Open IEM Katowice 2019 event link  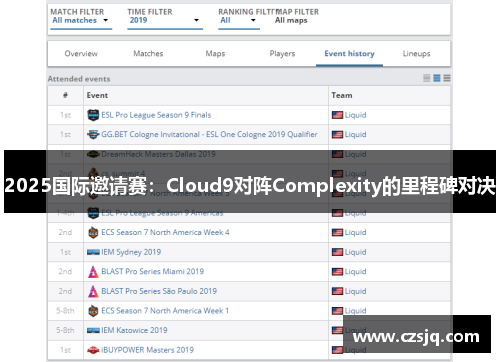click(x=134, y=330)
